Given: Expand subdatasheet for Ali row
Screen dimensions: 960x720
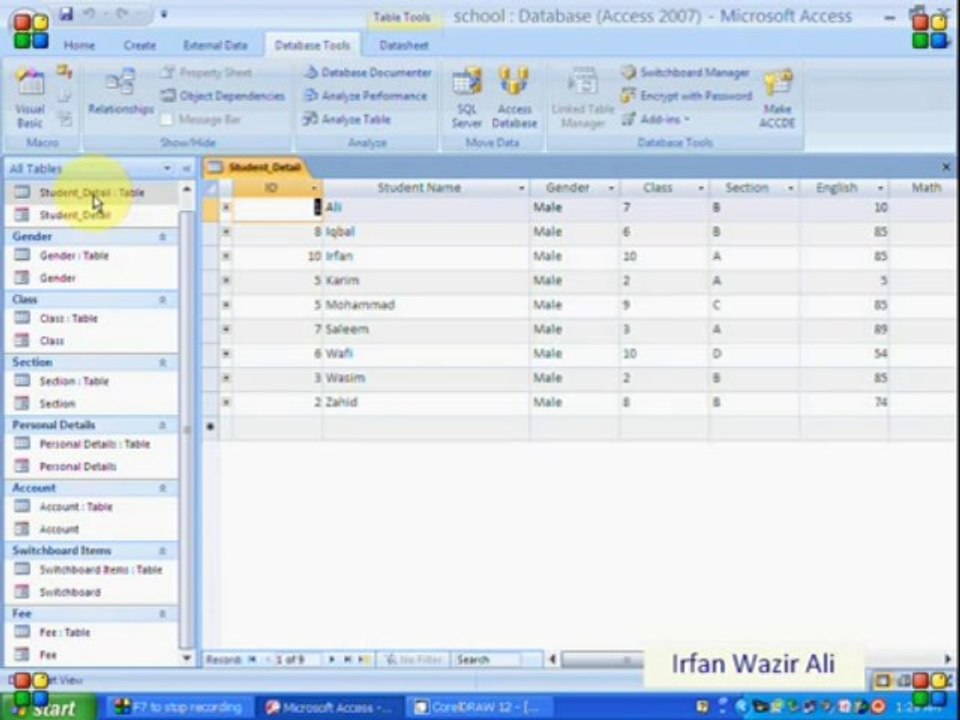Looking at the screenshot, I should click(x=226, y=208).
